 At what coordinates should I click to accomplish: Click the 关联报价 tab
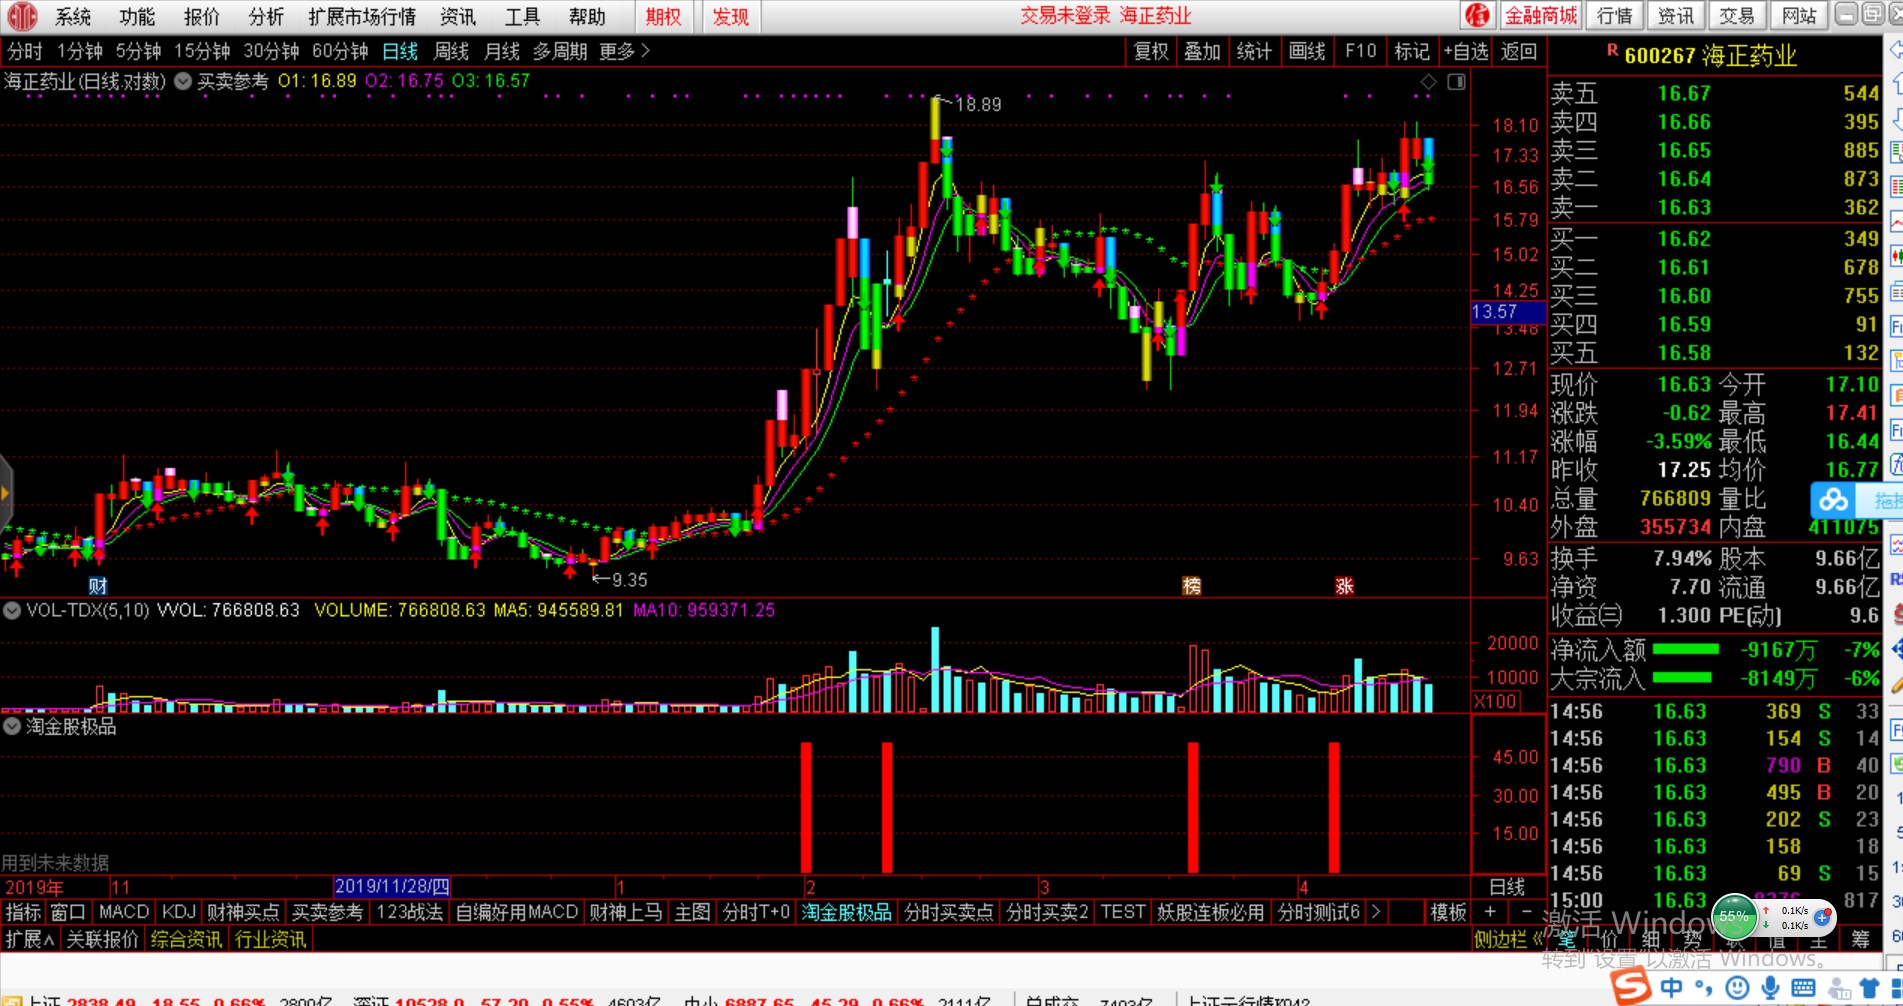pyautogui.click(x=102, y=939)
